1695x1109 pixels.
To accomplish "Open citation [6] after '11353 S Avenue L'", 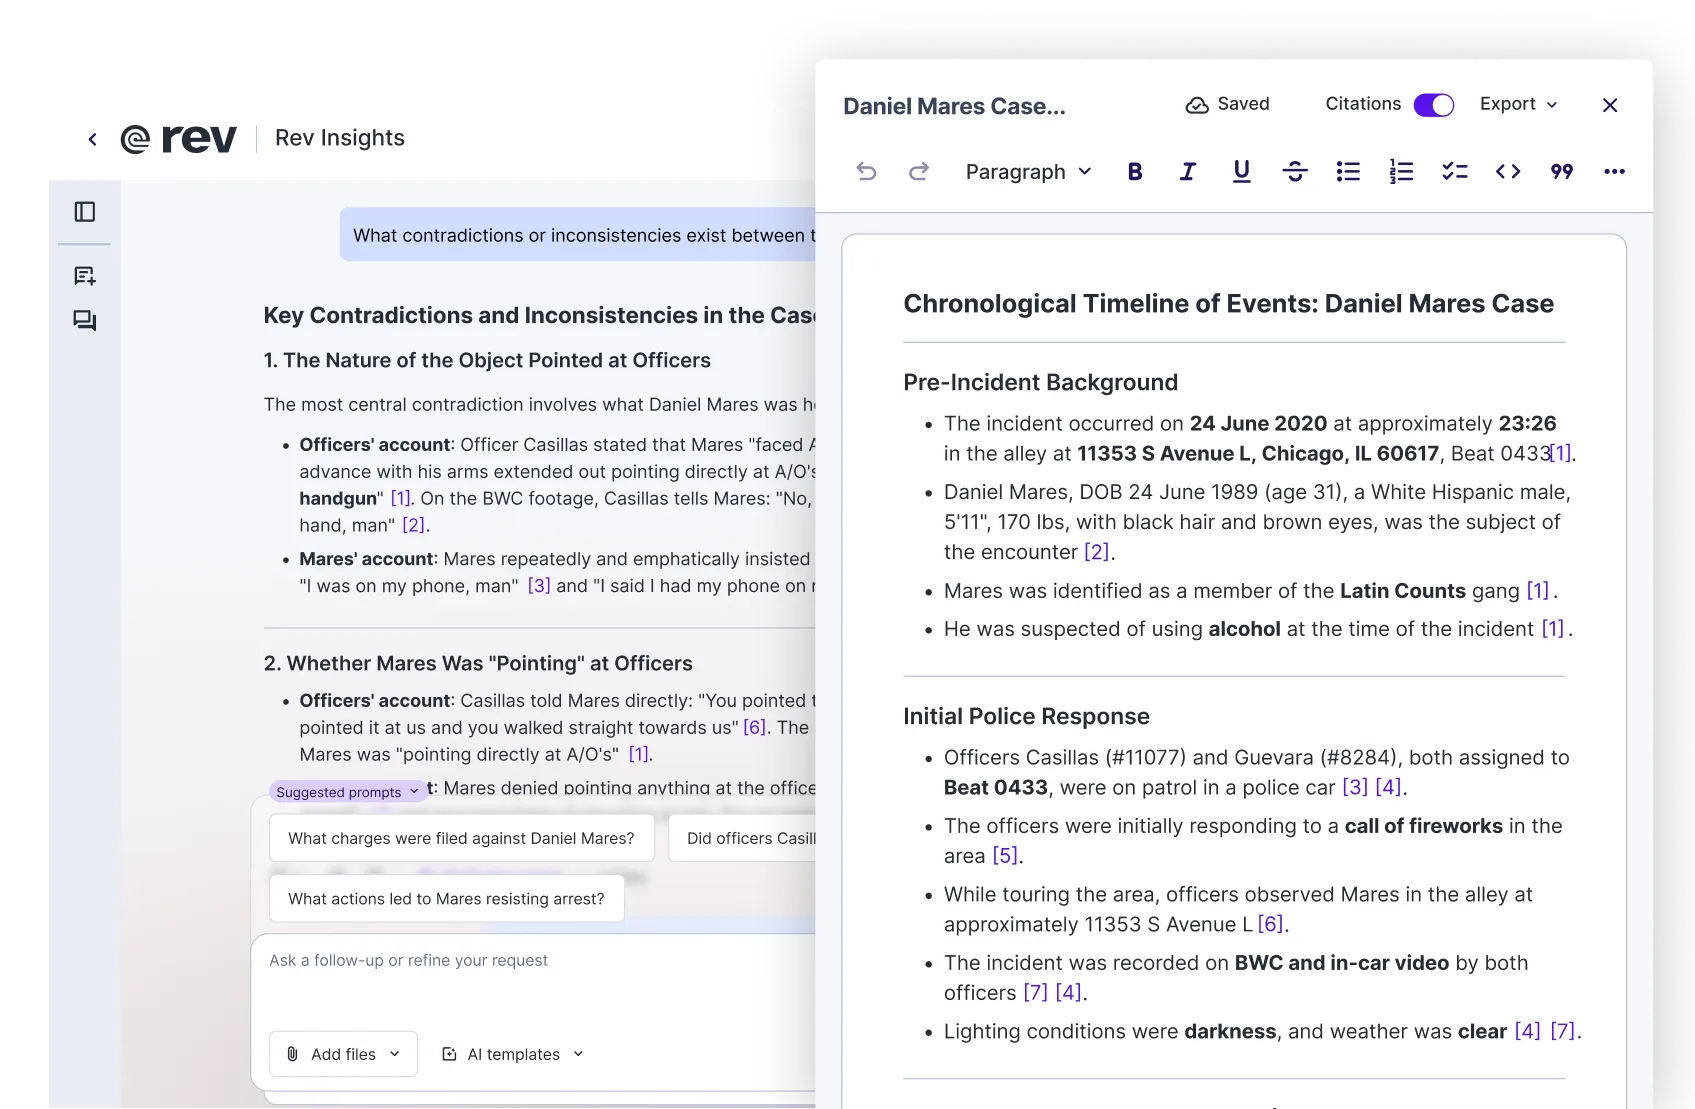I will tap(1270, 925).
